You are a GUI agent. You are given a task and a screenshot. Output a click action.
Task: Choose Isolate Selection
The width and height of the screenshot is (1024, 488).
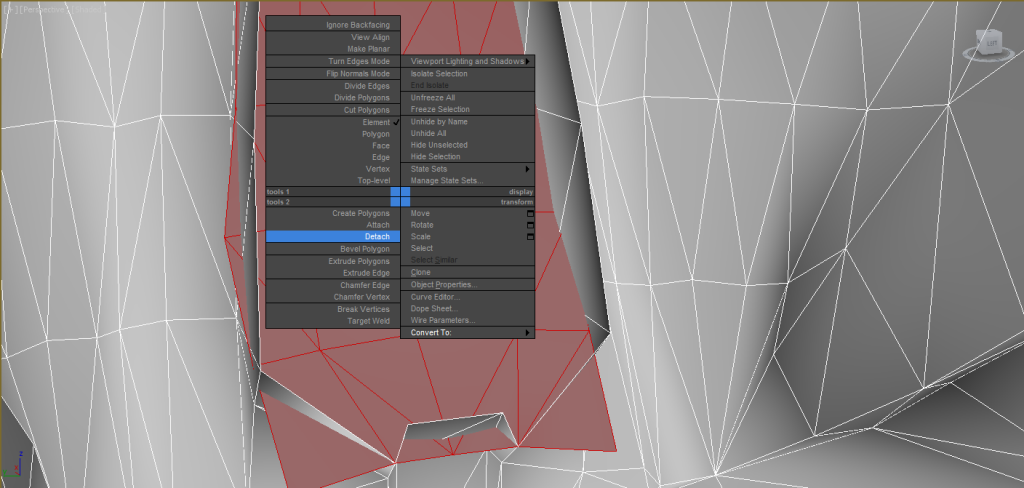click(468, 74)
